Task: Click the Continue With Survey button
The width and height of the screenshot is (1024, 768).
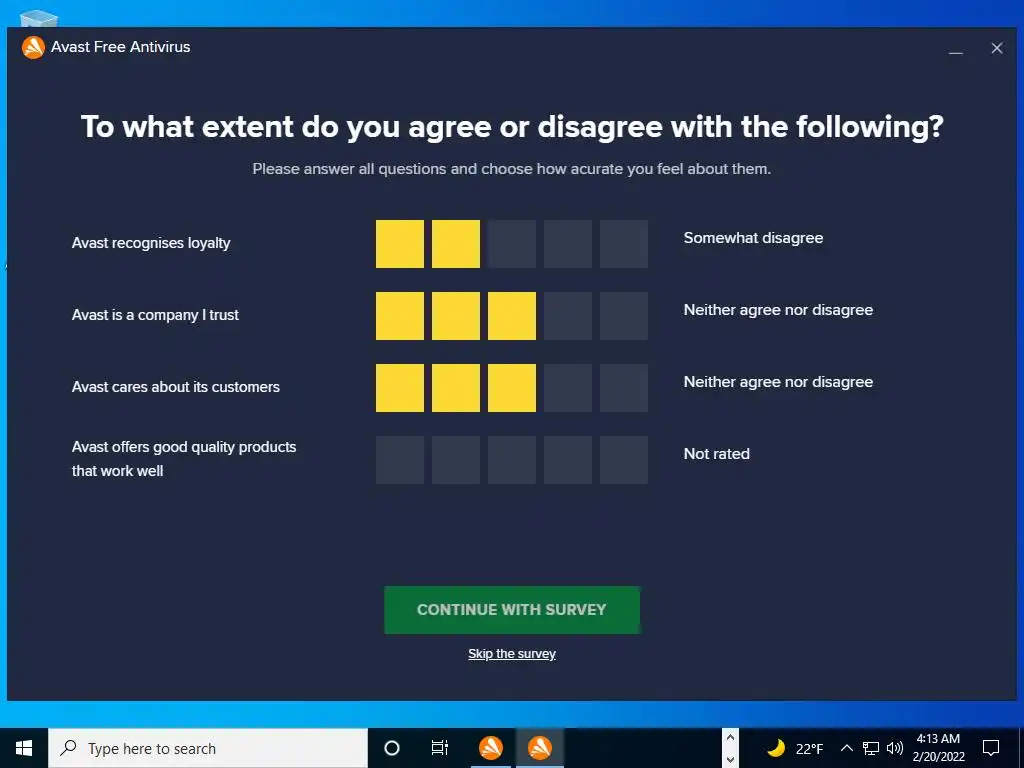Action: (x=512, y=609)
